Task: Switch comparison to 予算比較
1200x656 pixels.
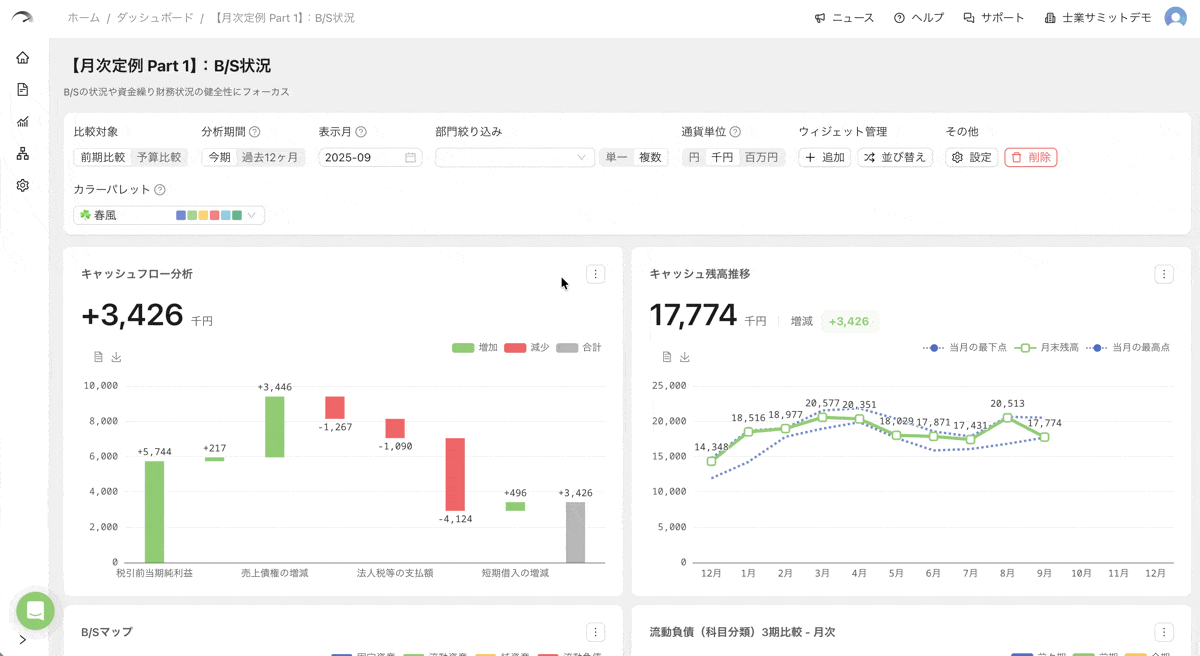Action: [x=159, y=157]
